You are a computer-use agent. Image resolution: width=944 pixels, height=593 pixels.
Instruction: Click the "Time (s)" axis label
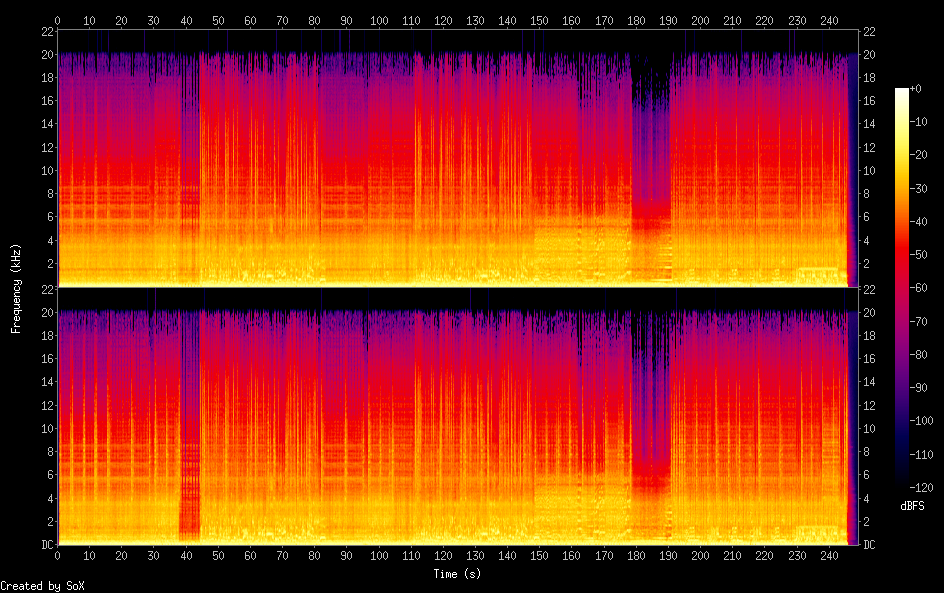(x=458, y=574)
